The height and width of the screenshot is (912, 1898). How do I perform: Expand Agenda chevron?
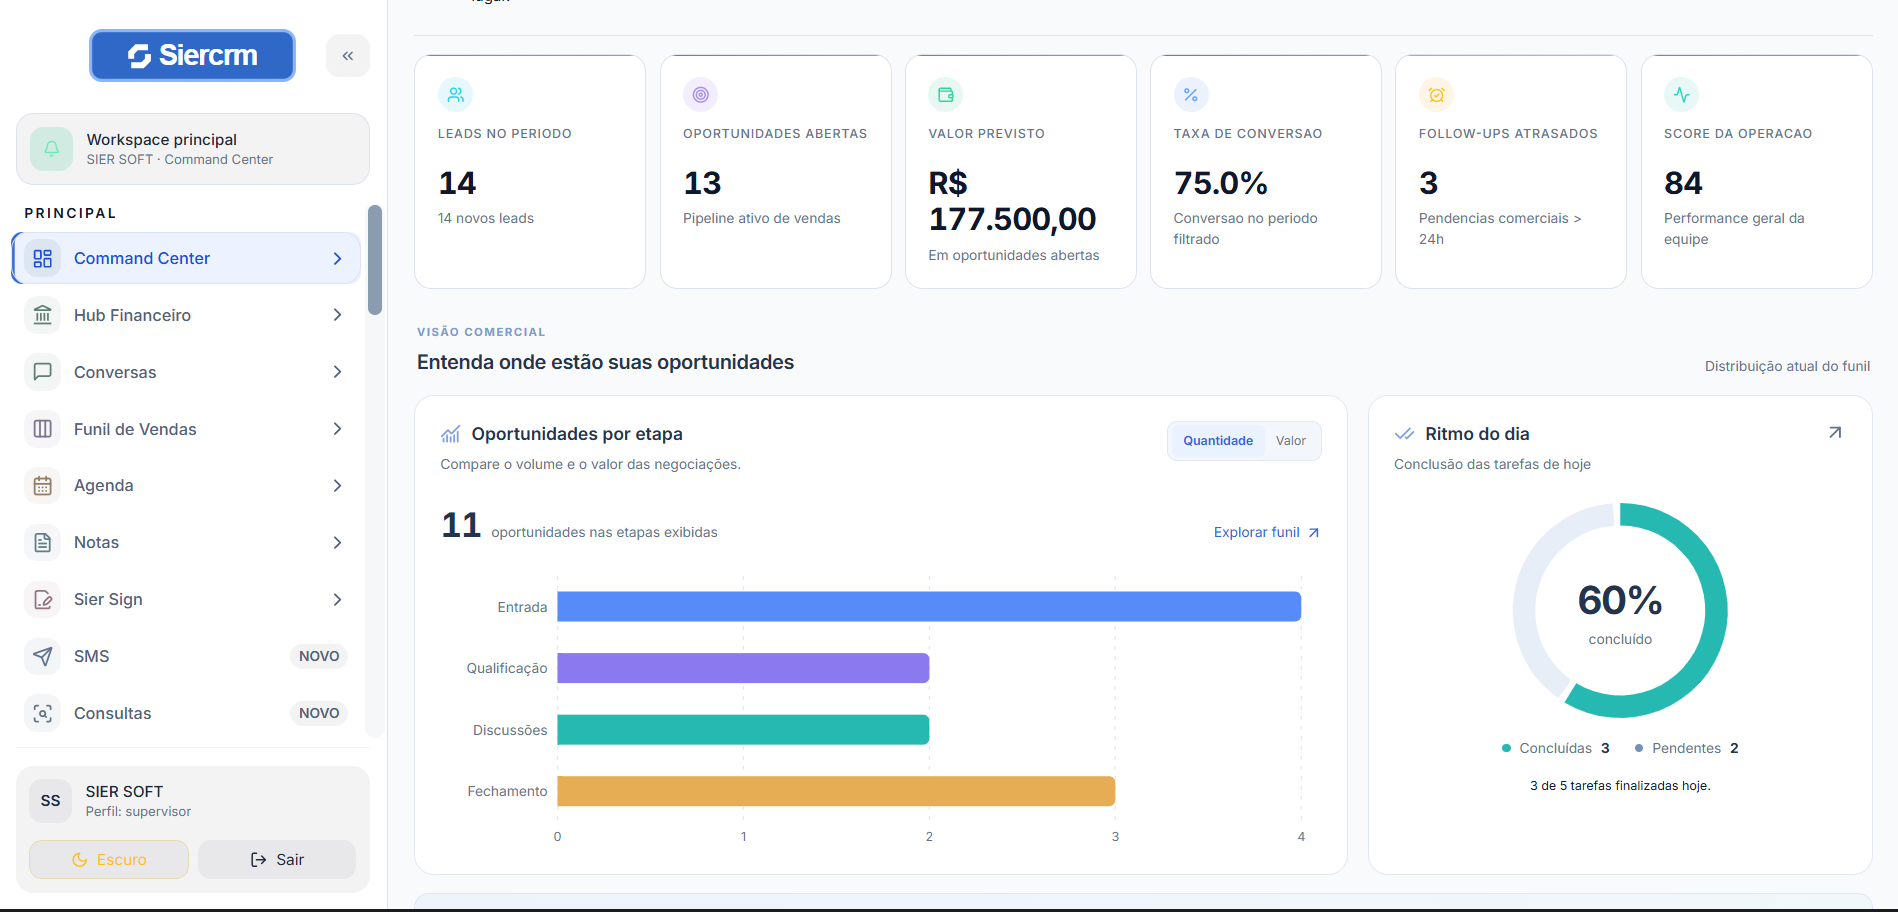coord(338,486)
